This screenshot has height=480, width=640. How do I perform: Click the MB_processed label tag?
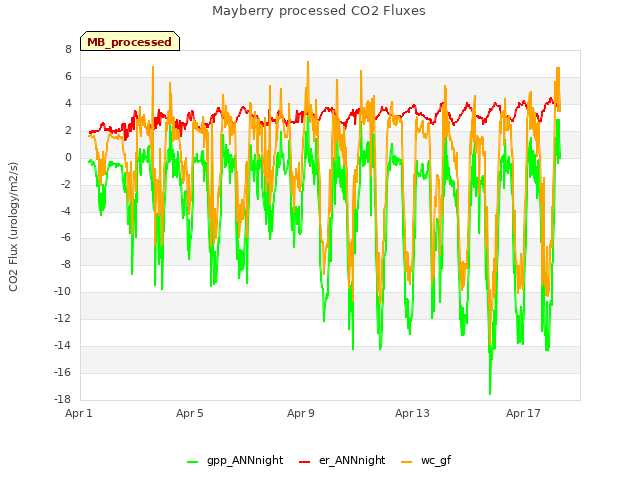130,41
